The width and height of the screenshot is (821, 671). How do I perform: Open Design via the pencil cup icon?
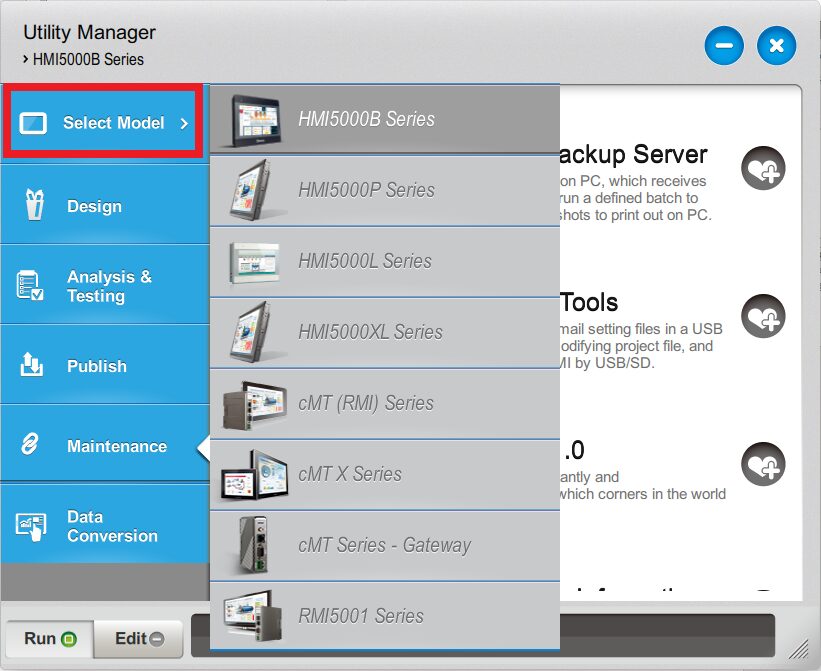tap(35, 205)
